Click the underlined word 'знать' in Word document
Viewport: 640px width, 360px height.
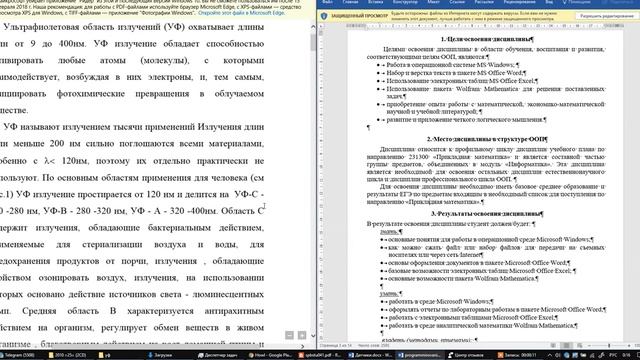pos(390,232)
